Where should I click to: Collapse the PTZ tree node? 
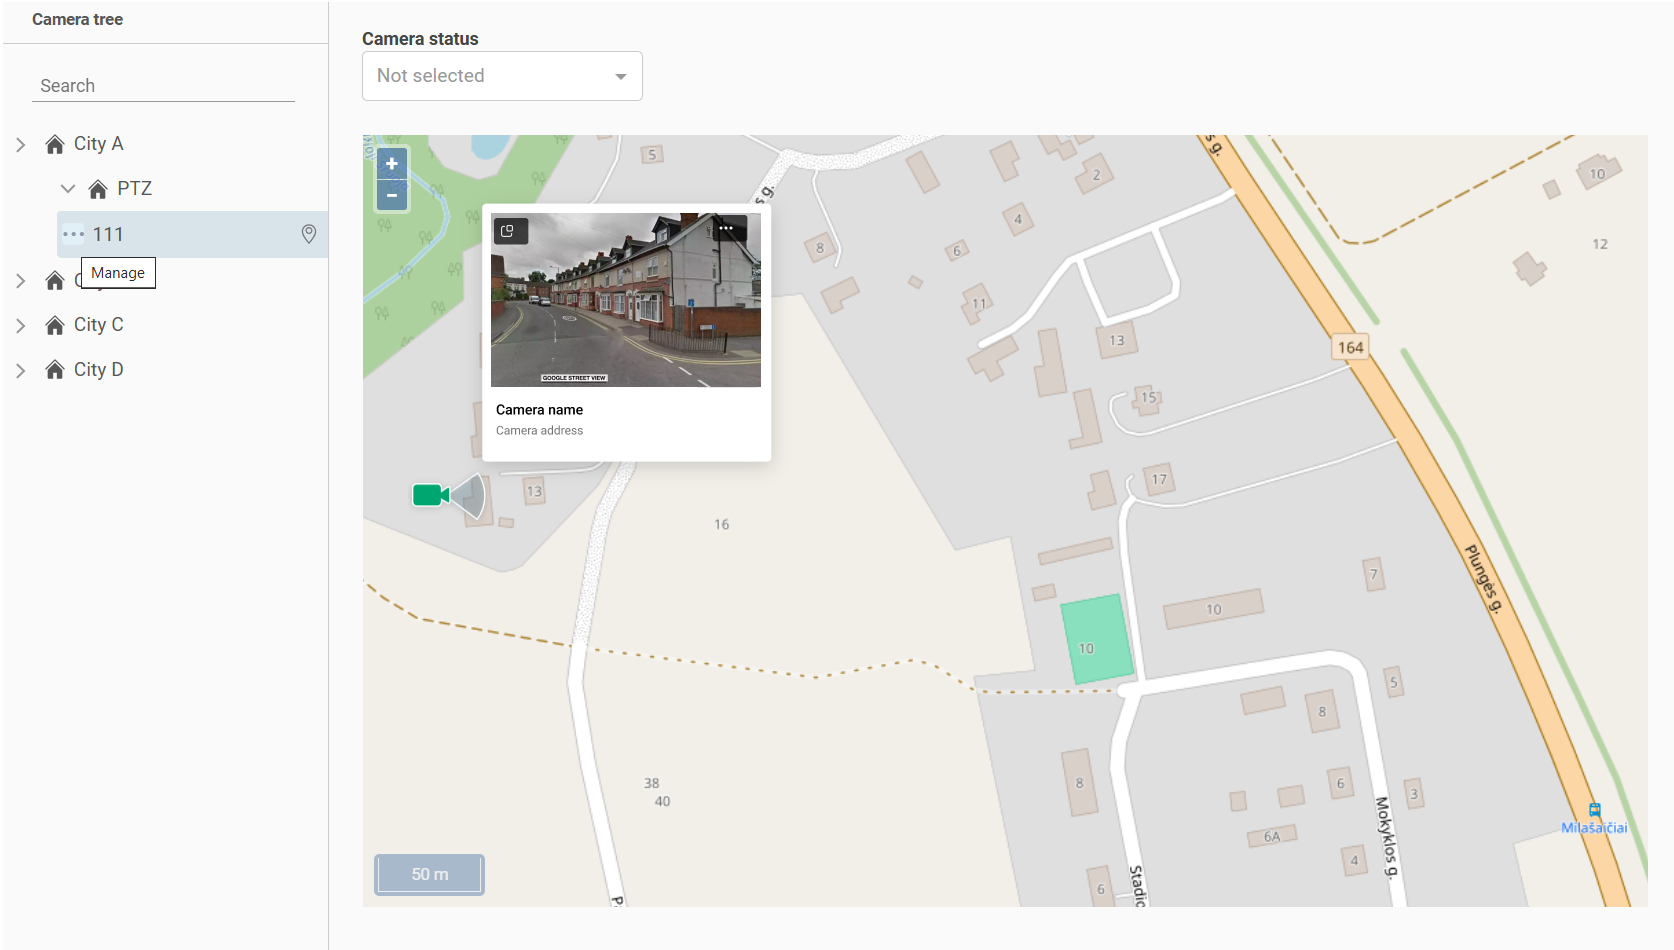(68, 189)
